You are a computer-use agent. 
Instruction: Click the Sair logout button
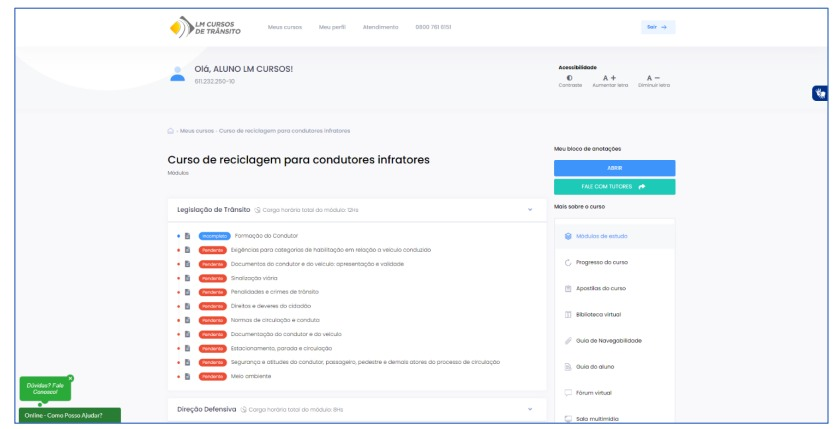point(658,27)
